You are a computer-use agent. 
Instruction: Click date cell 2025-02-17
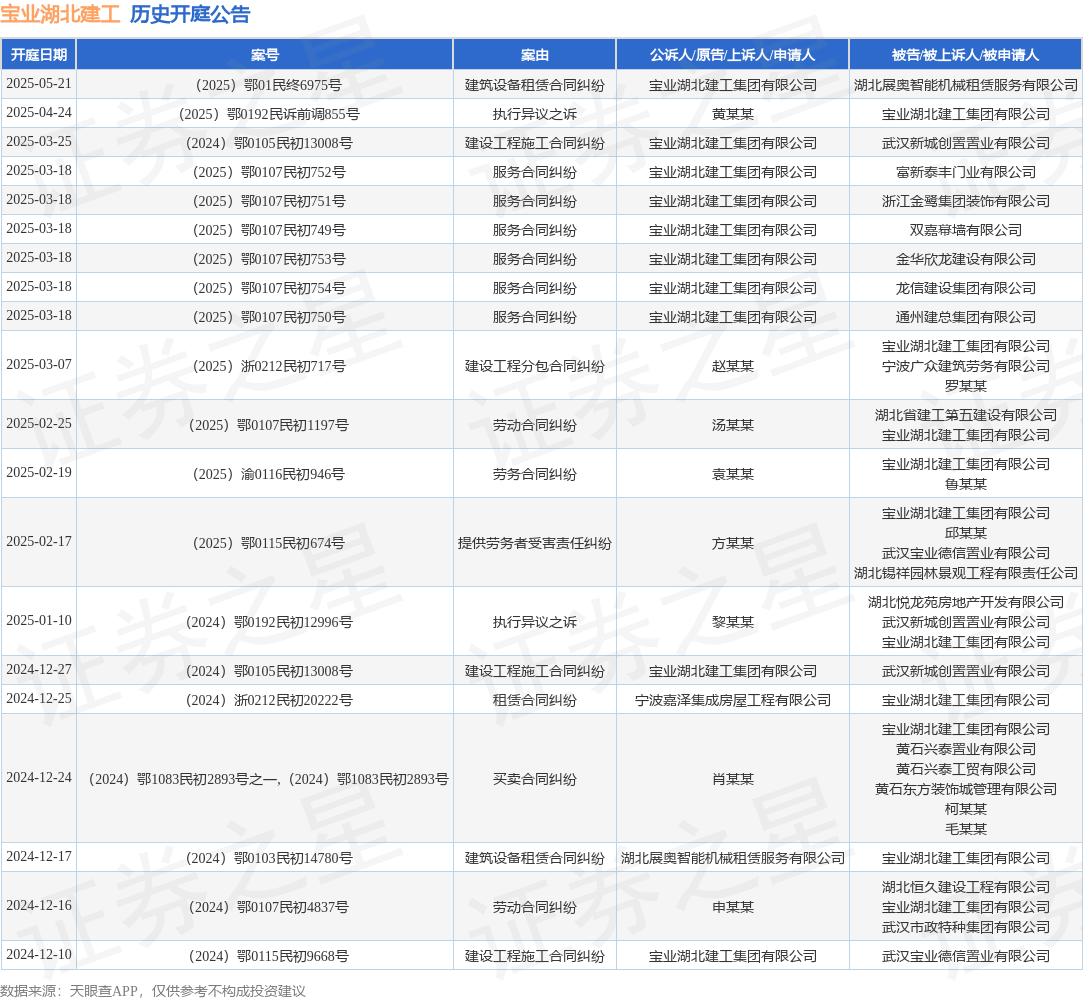(39, 541)
